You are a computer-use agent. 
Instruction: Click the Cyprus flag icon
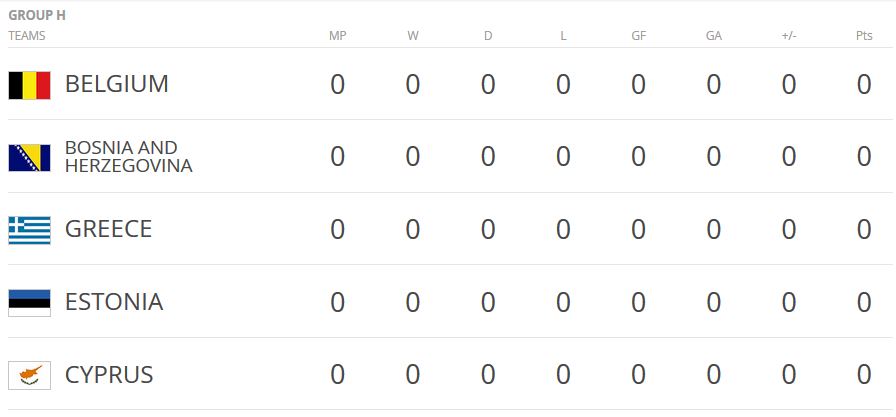coord(29,376)
